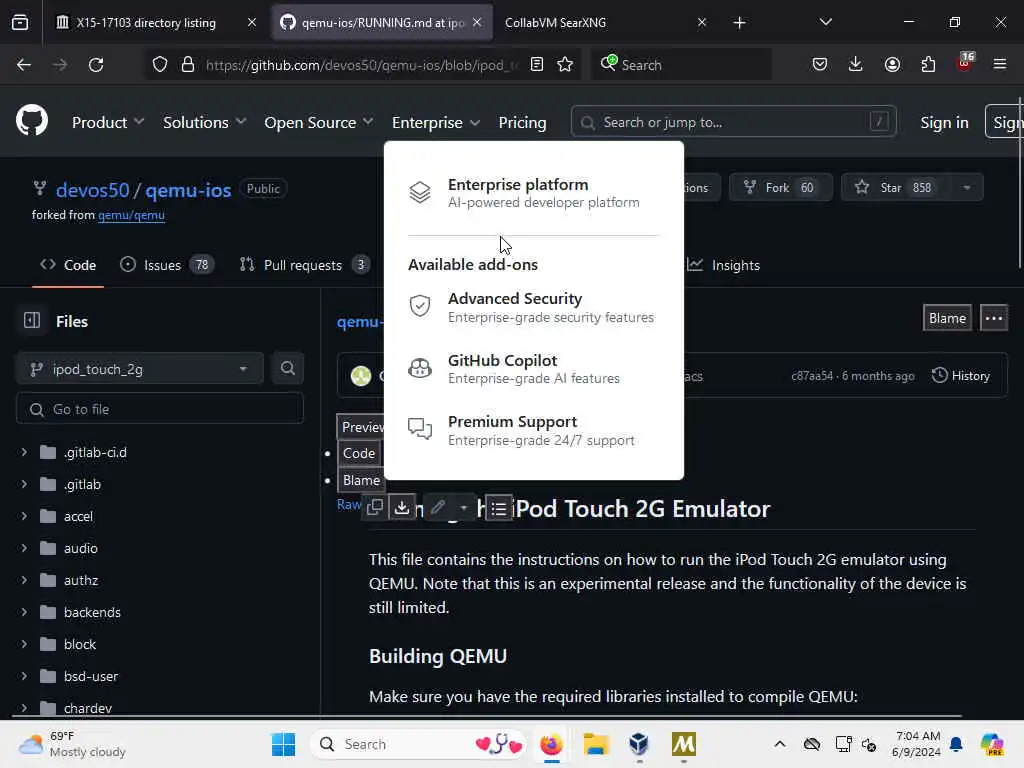Click the site security shield icon
This screenshot has width=1024, height=768.
(160, 64)
